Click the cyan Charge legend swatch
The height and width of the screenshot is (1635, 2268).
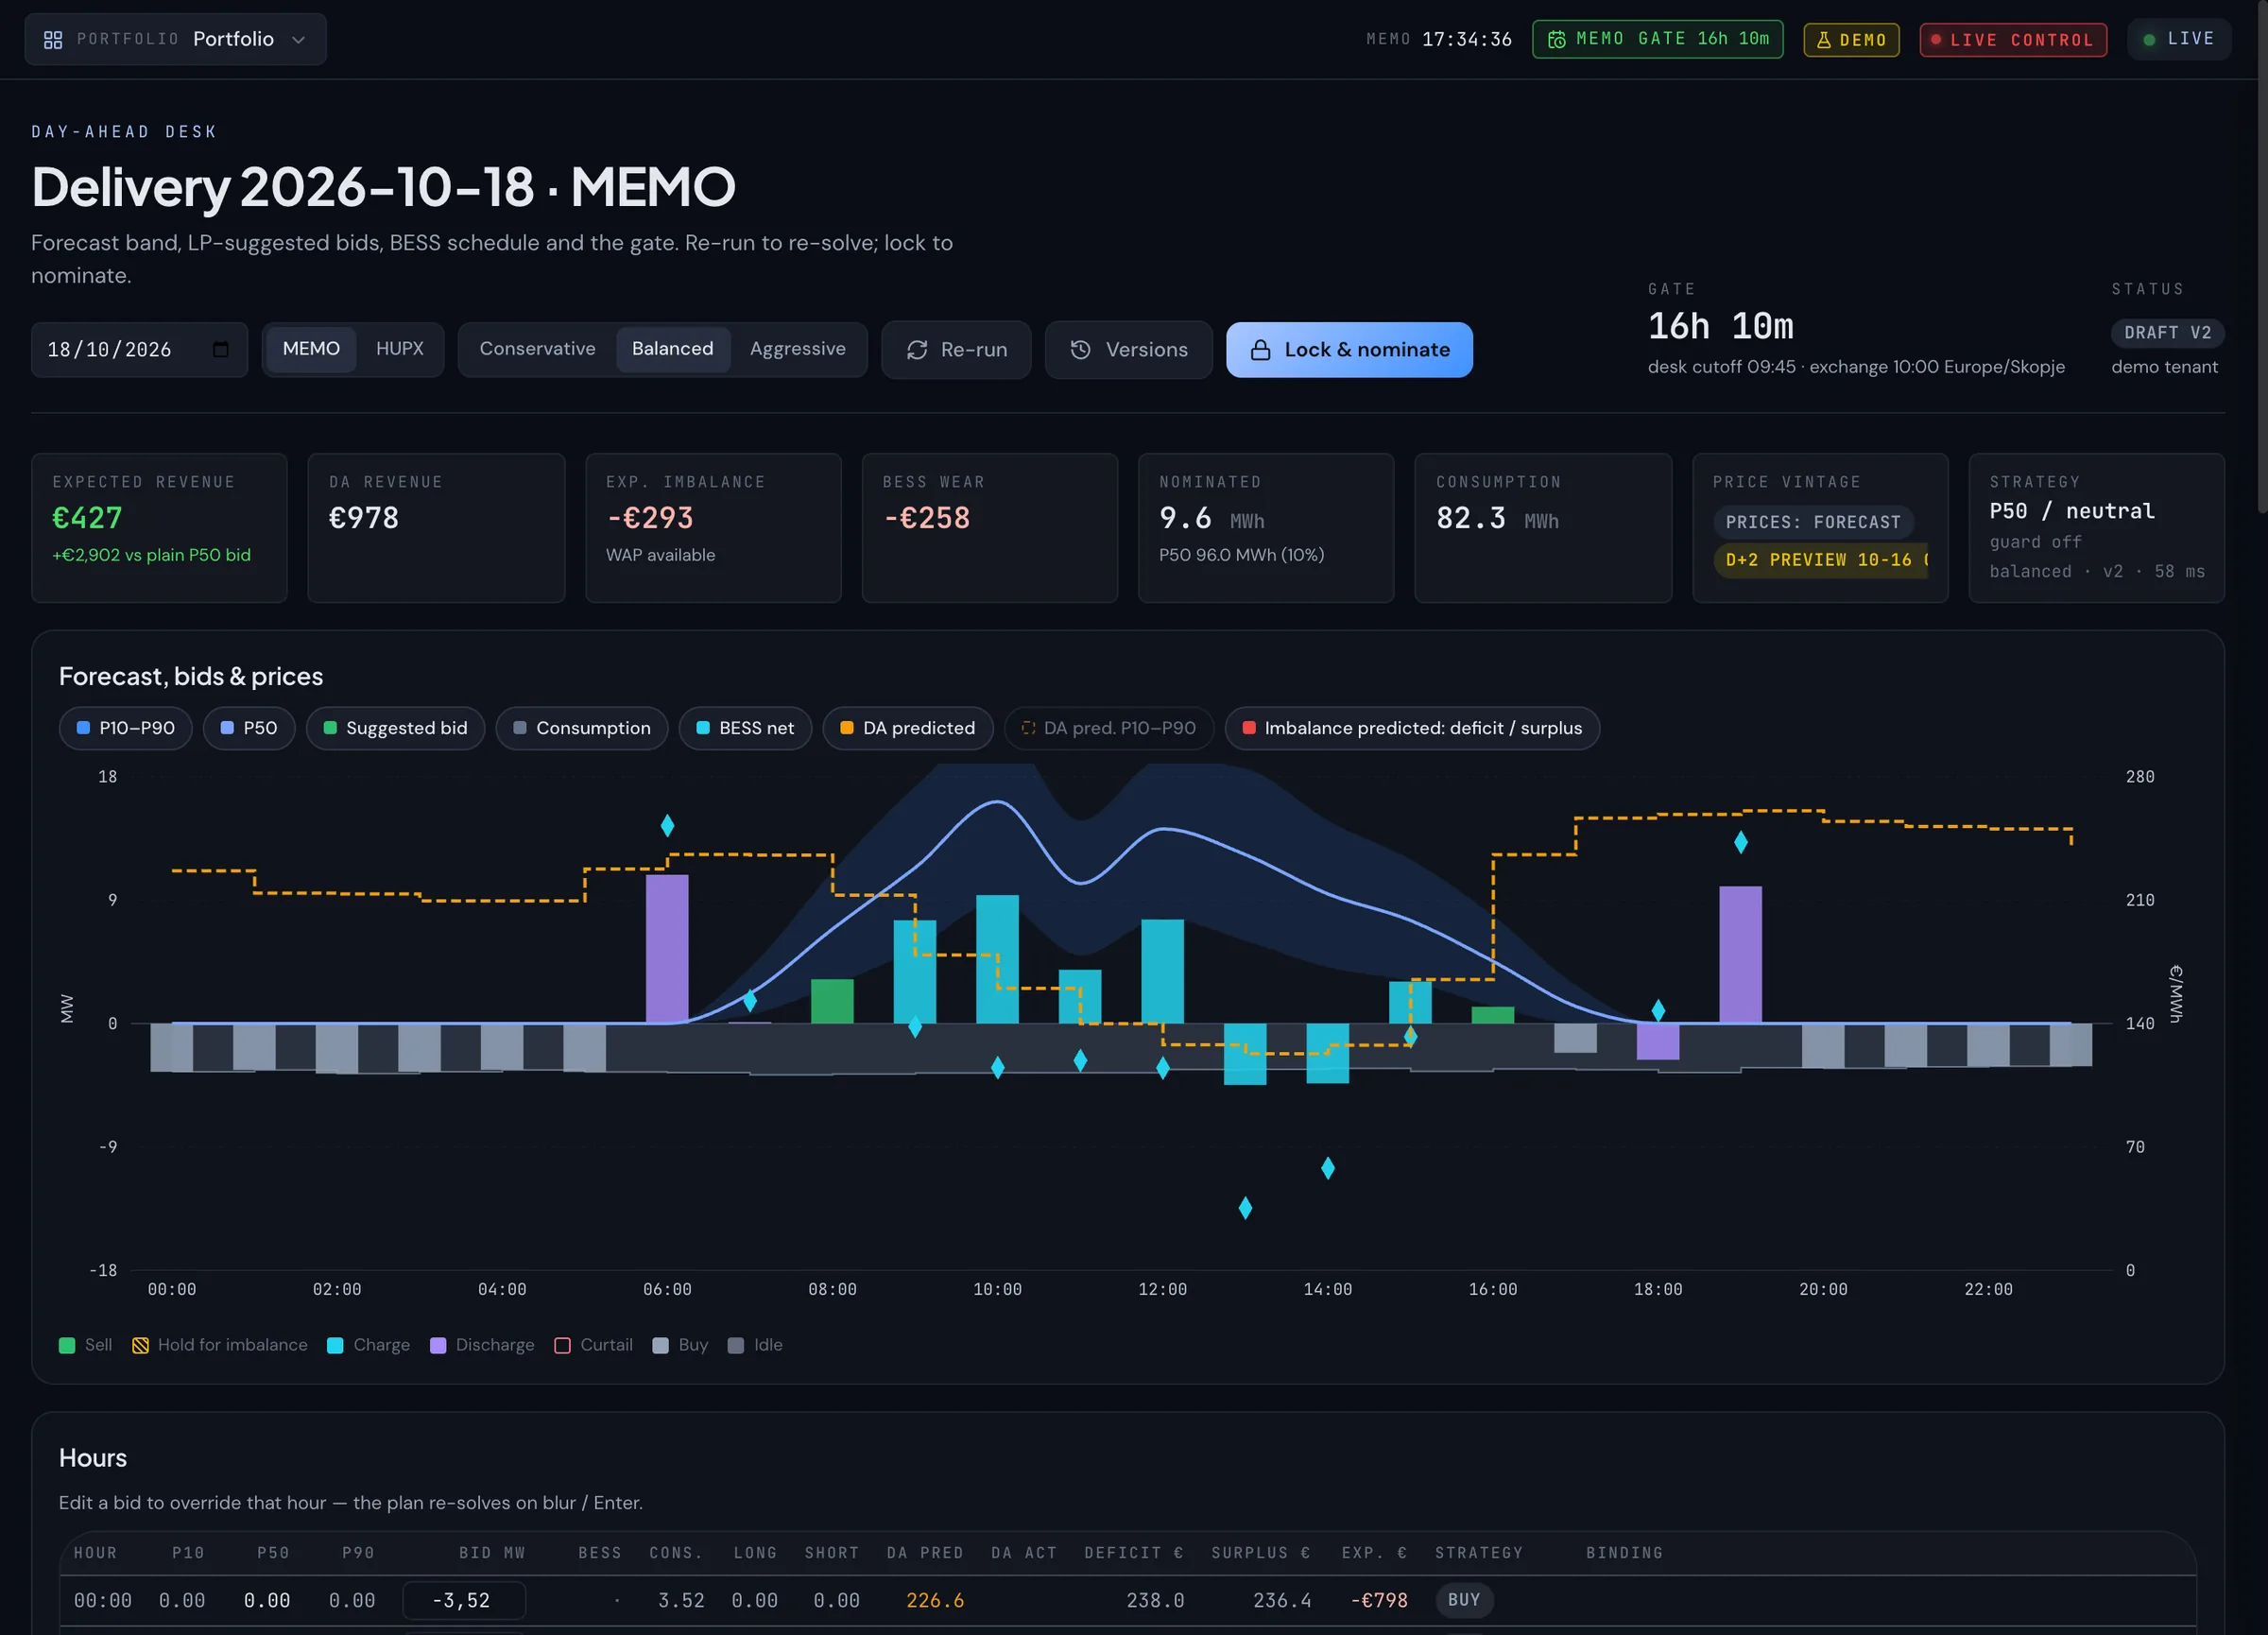[336, 1346]
